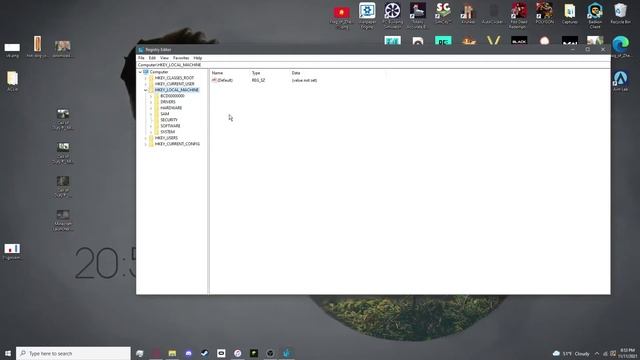Click the Aim Lab desktop icon
This screenshot has height=360, width=640.
(620, 80)
